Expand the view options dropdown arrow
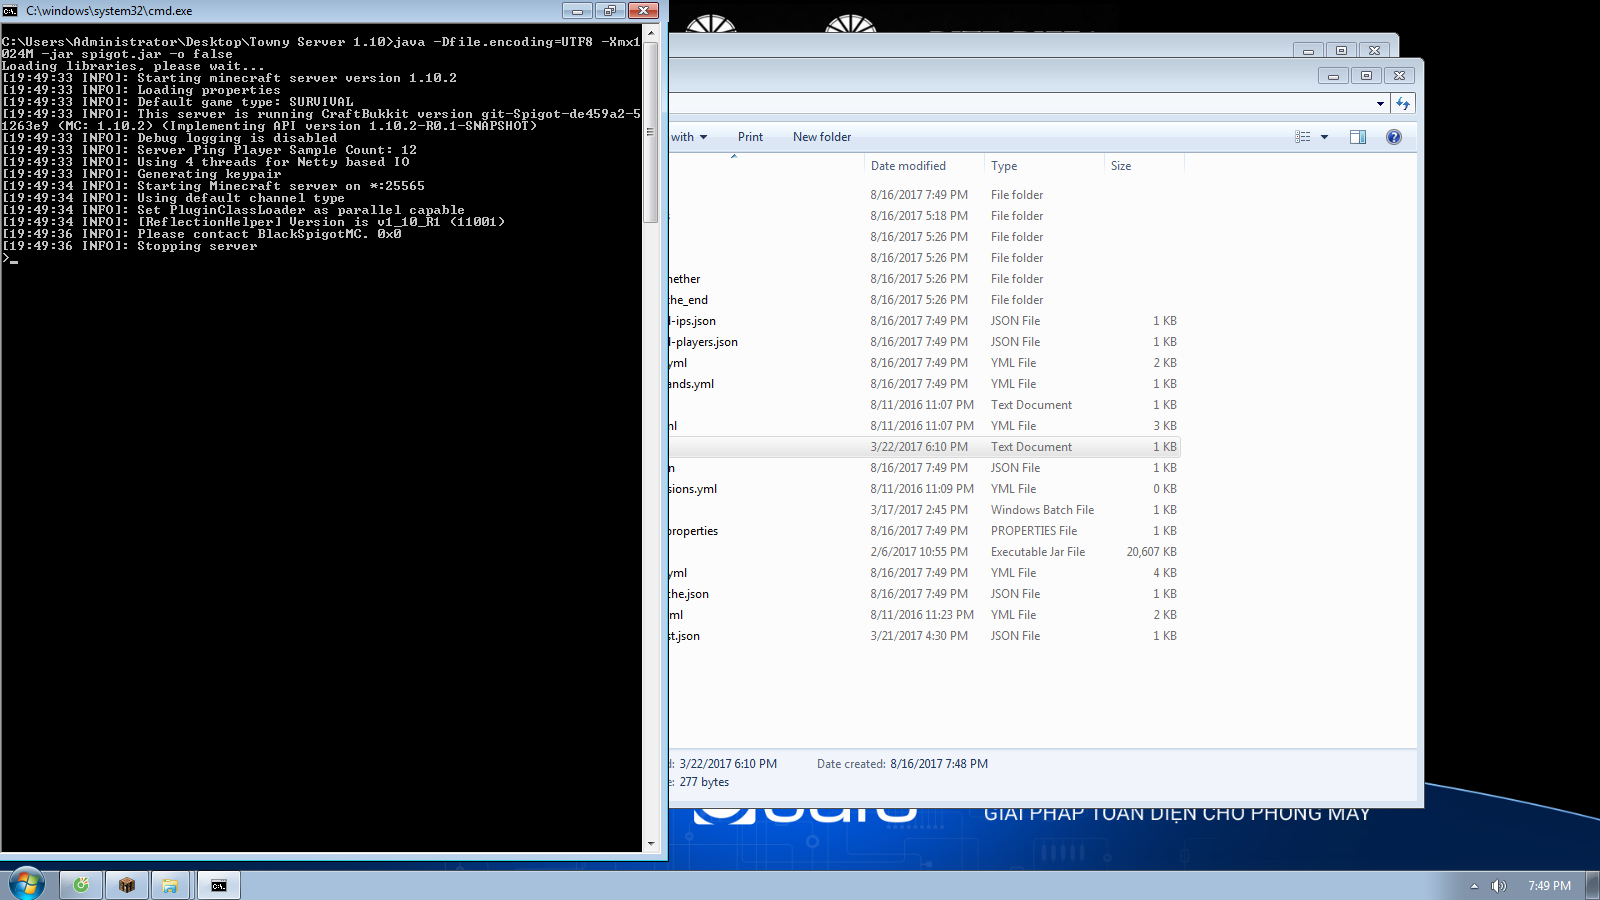Image resolution: width=1600 pixels, height=900 pixels. pyautogui.click(x=1325, y=137)
